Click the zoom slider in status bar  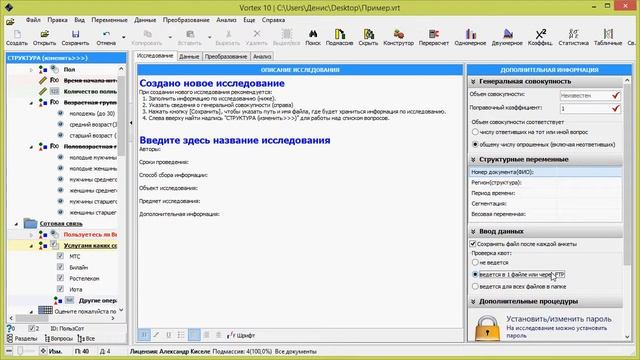(20, 351)
